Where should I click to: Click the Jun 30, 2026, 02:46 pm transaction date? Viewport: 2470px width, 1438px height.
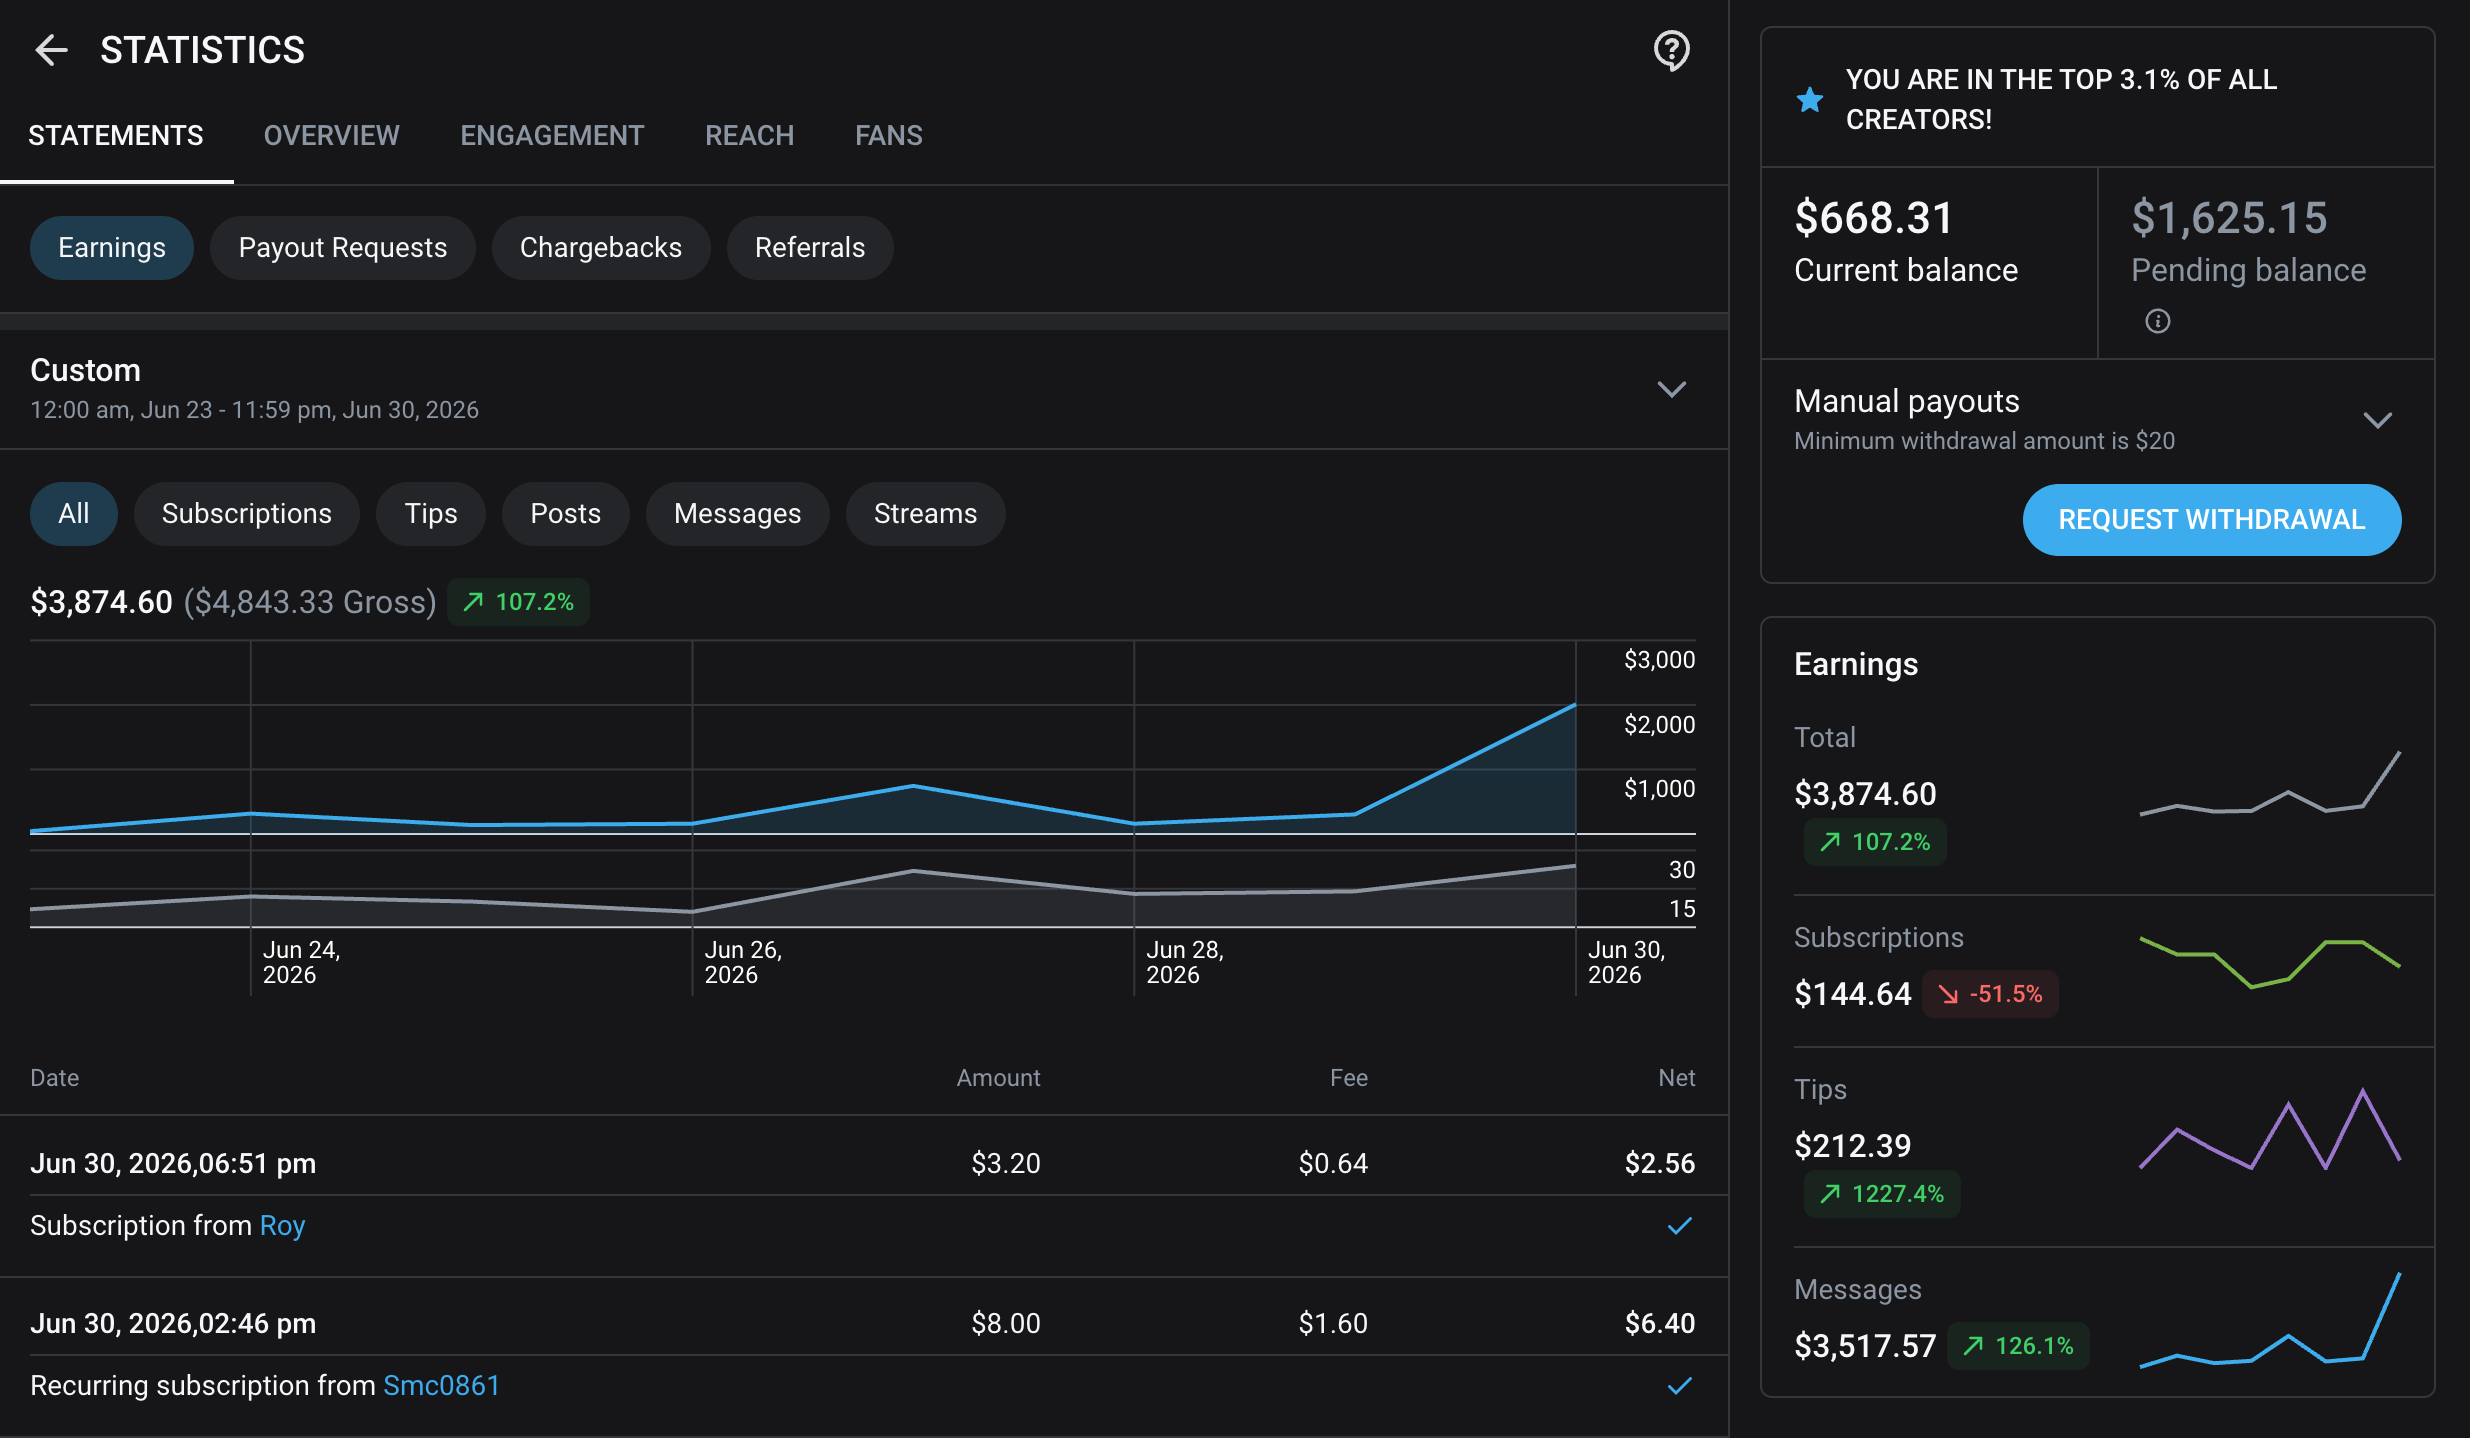(x=173, y=1323)
